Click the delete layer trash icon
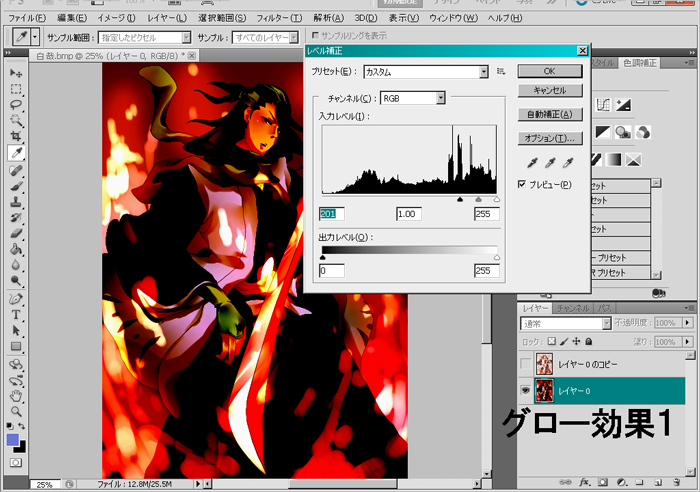Viewport: 700px width, 492px height. (678, 481)
